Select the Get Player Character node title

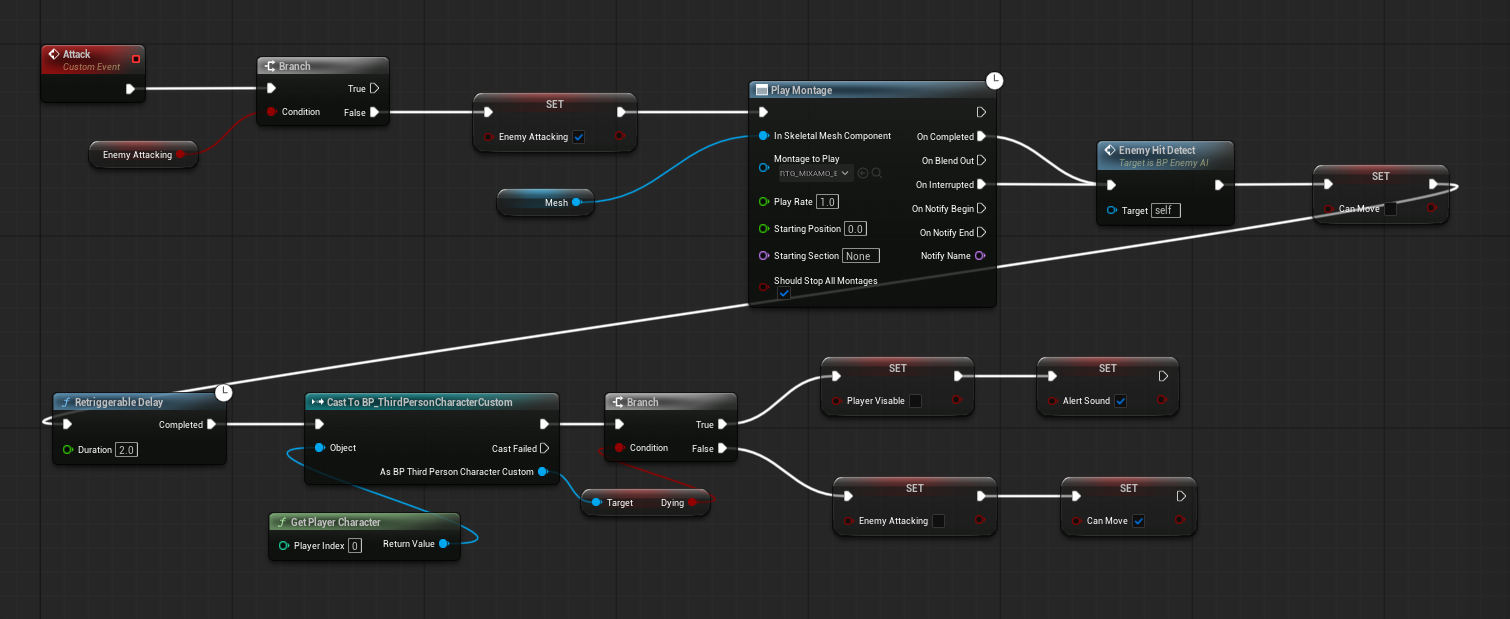(336, 522)
